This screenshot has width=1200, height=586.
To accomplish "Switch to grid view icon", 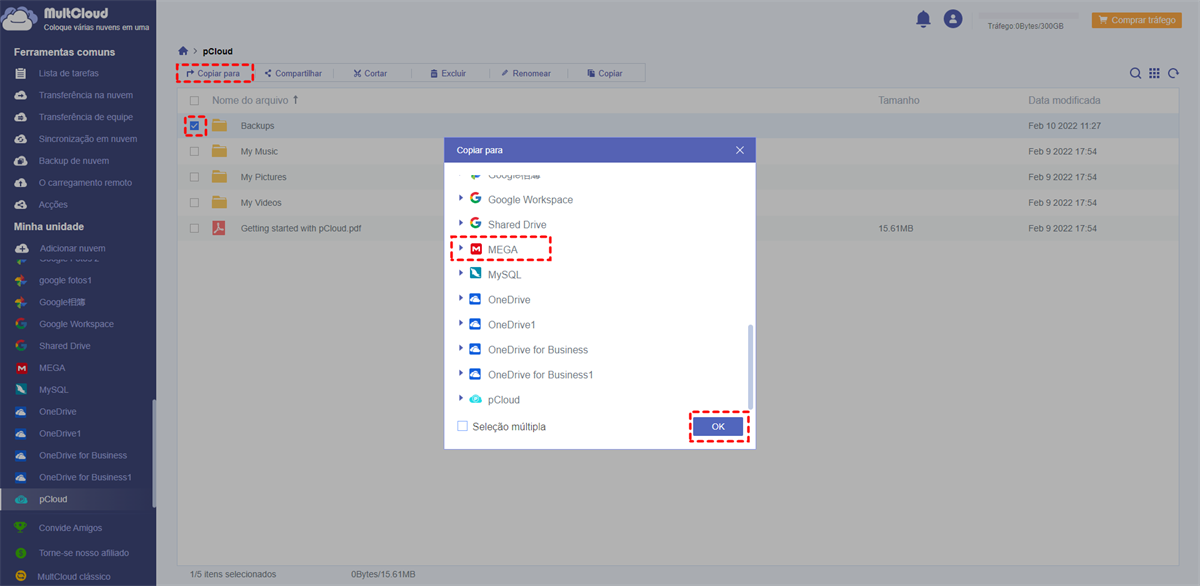I will point(1154,73).
